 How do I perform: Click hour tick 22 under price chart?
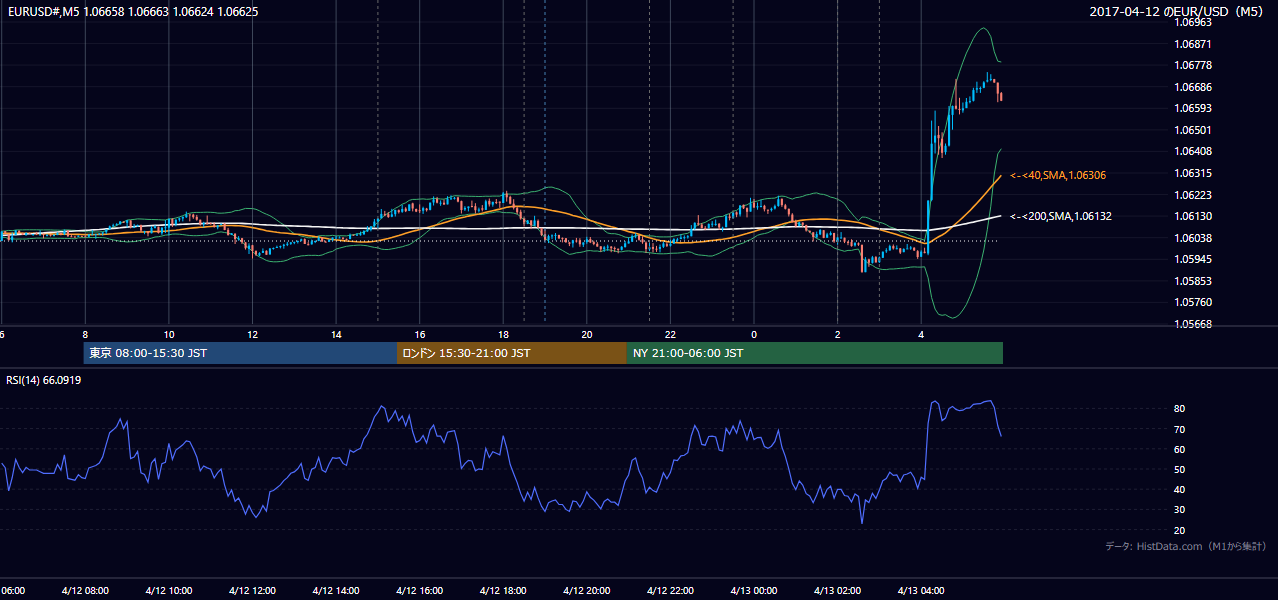coord(671,334)
